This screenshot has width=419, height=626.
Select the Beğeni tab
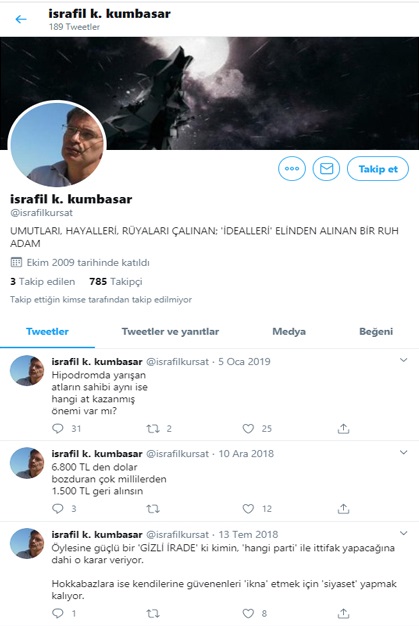[376, 332]
